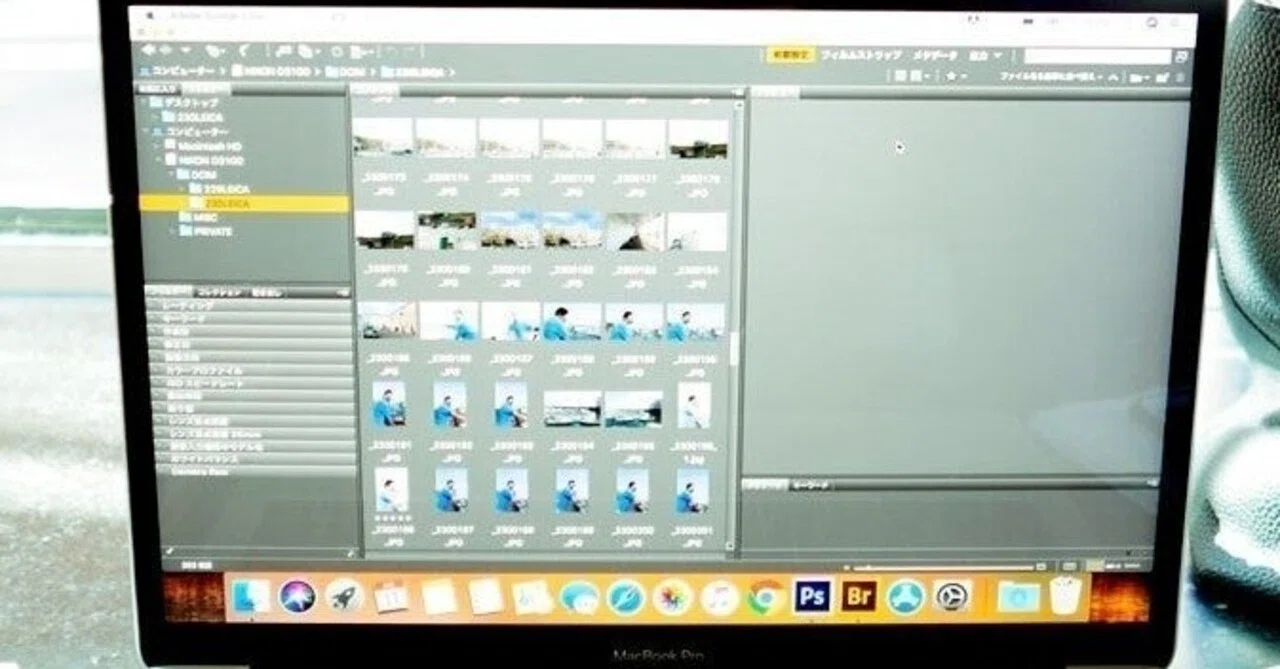Image resolution: width=1280 pixels, height=669 pixels.
Task: Switch to the 書き出し panel tab
Action: 267,293
